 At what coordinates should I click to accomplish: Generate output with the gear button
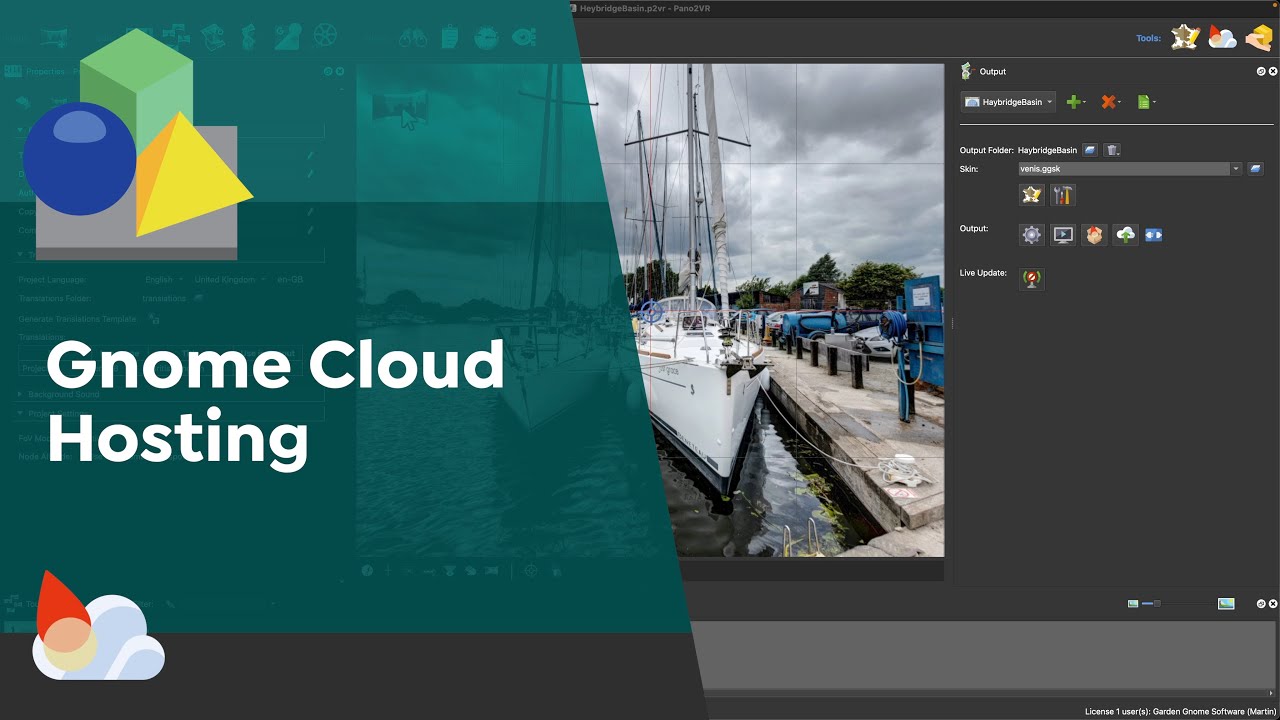(x=1031, y=235)
